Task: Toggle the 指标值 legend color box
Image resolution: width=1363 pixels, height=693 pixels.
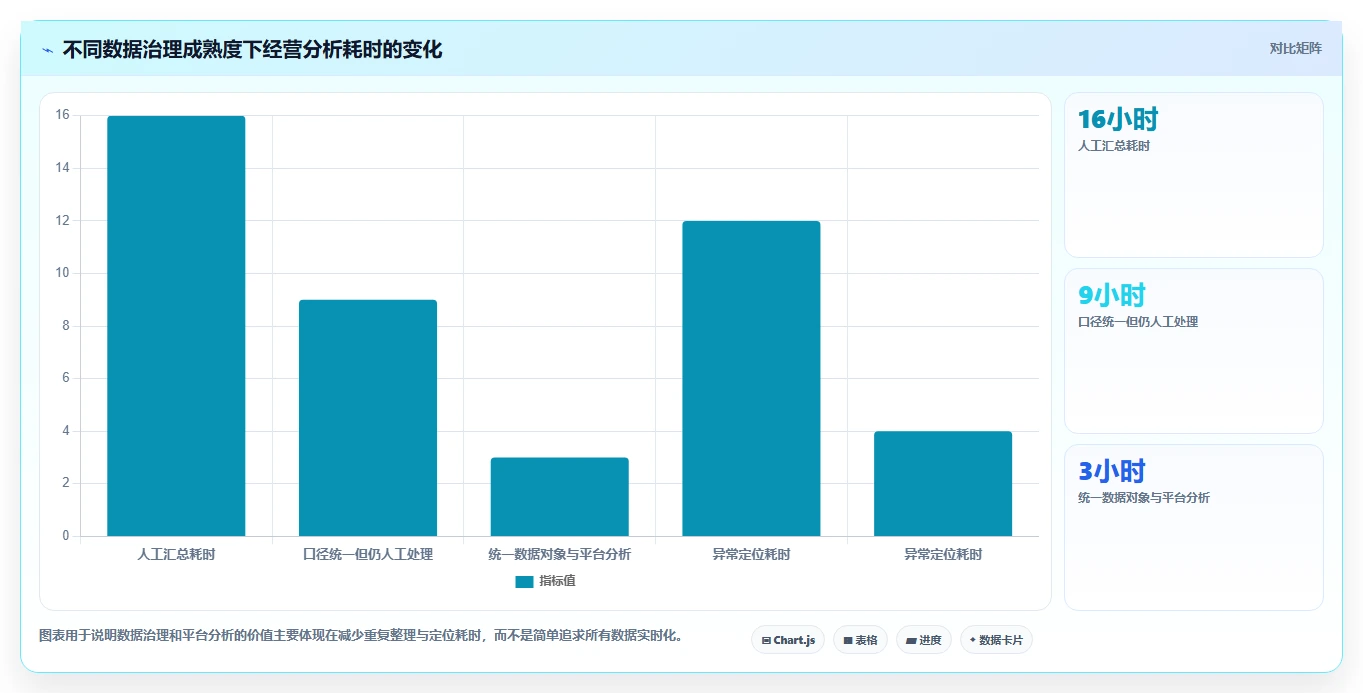Action: 524,581
